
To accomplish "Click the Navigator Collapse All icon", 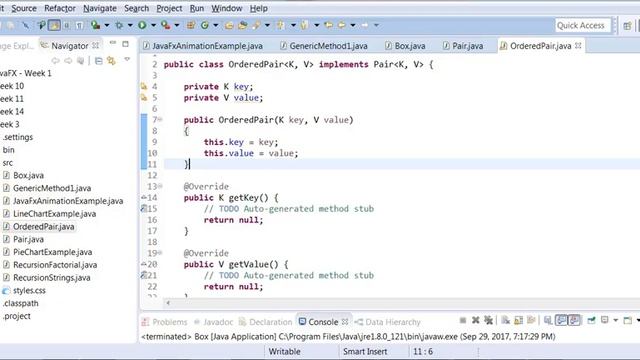I will 98,61.
